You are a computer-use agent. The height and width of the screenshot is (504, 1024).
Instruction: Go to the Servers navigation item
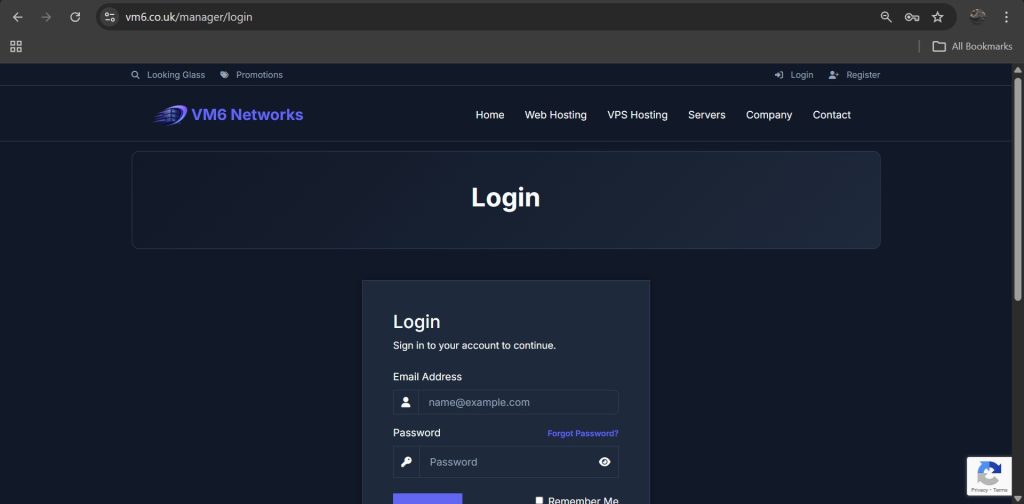coord(706,115)
